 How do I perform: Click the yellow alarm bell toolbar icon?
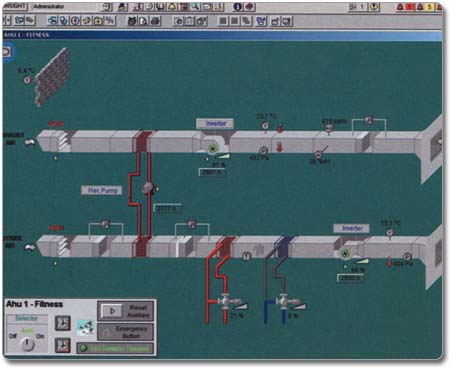172,7
